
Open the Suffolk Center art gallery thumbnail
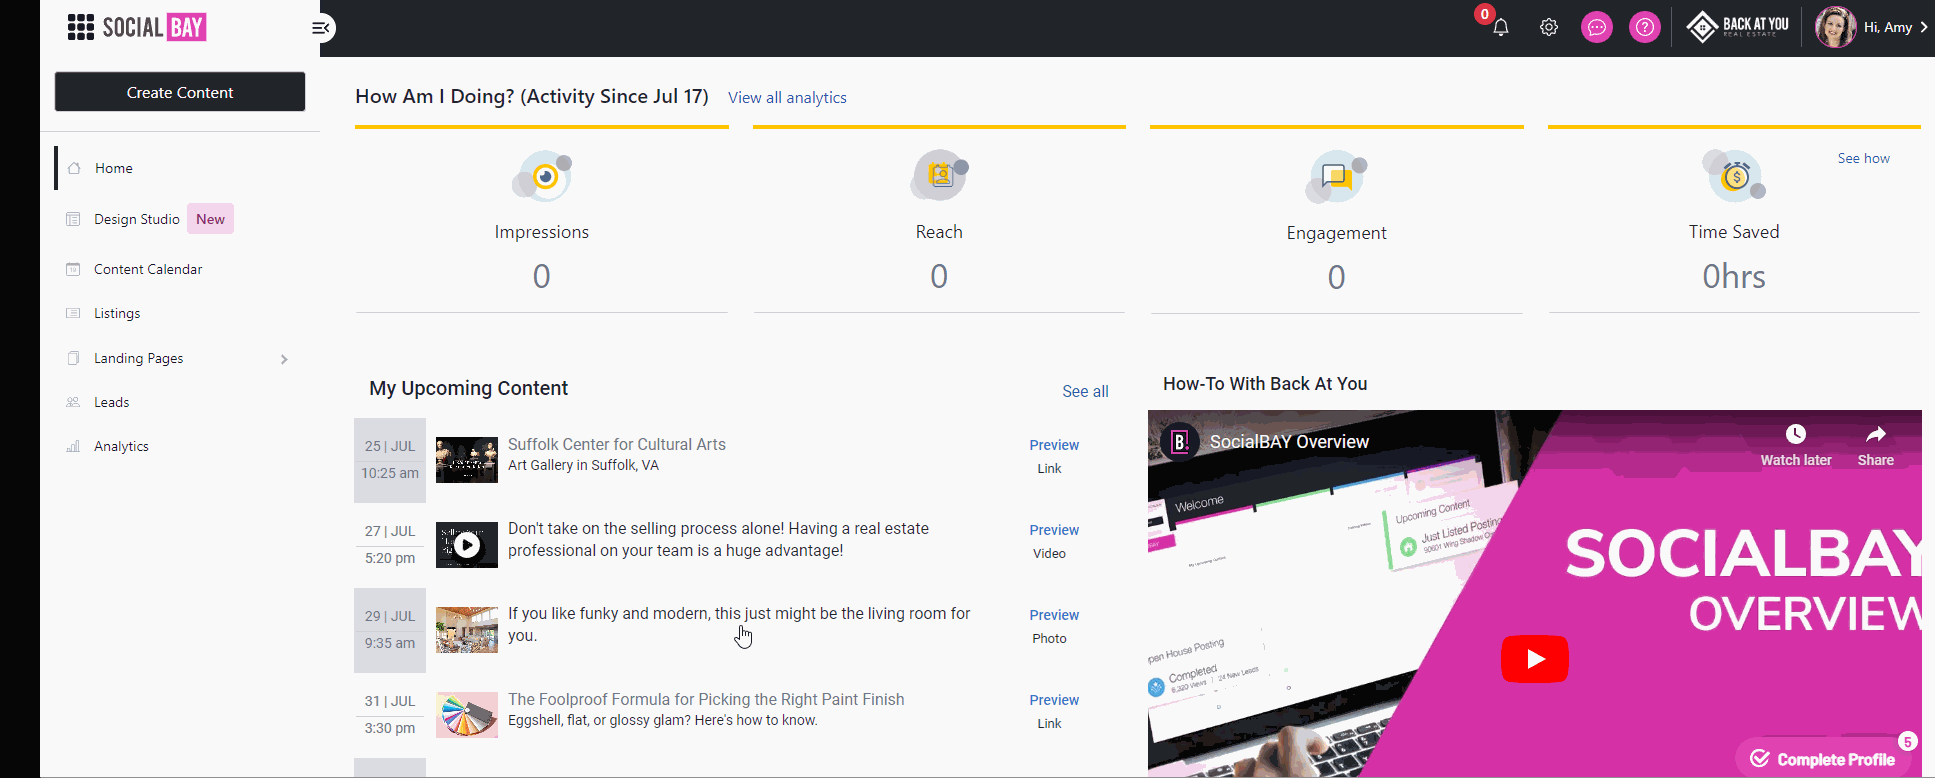coord(467,460)
